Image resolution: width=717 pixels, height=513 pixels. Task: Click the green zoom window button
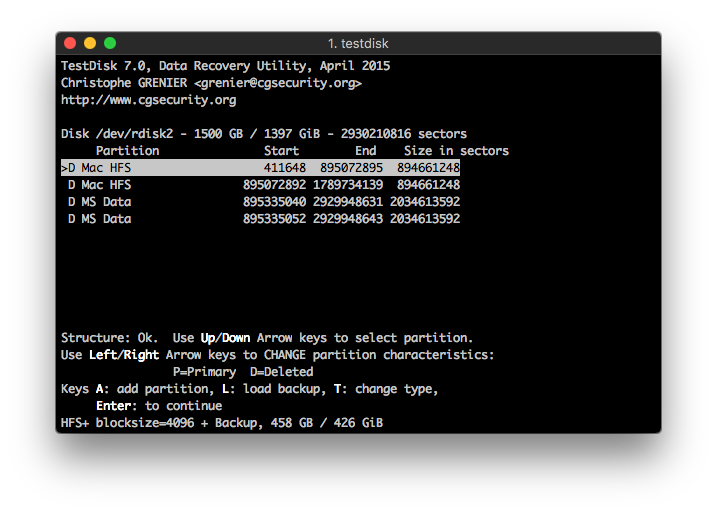click(110, 43)
